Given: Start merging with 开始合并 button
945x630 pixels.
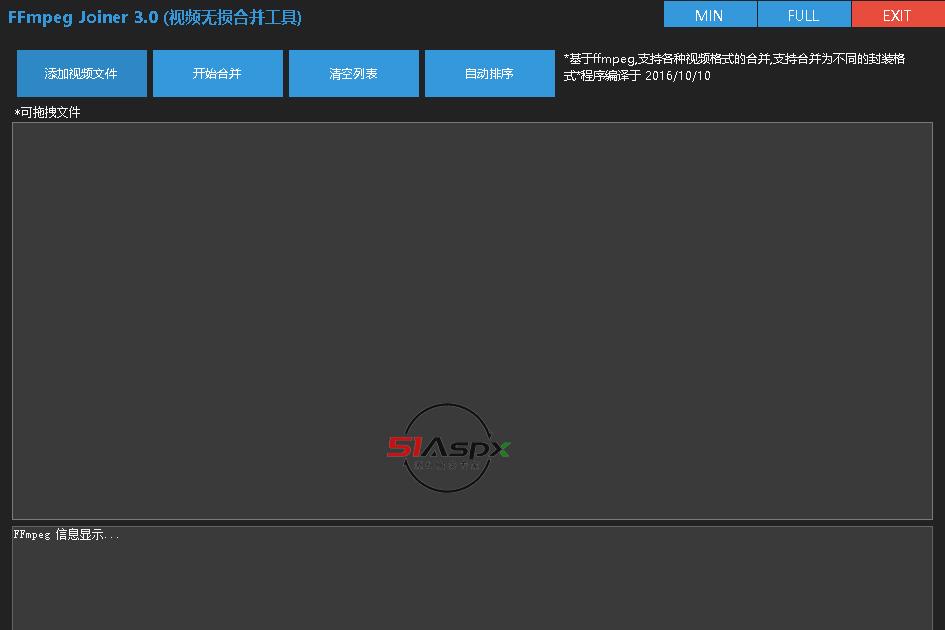Looking at the screenshot, I should pos(218,74).
